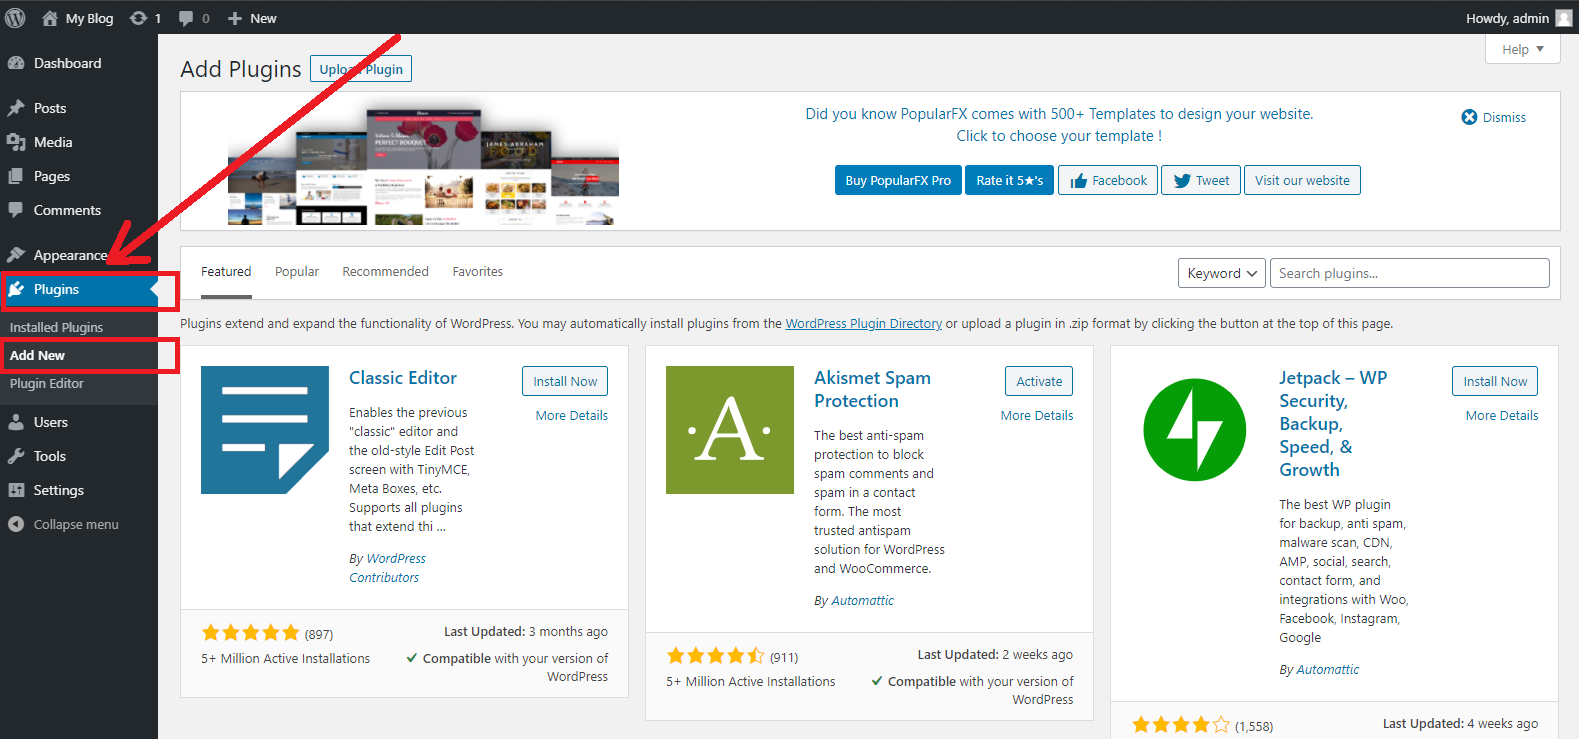This screenshot has width=1579, height=739.
Task: Activate the Akismet Spam Protection plugin
Action: 1038,381
